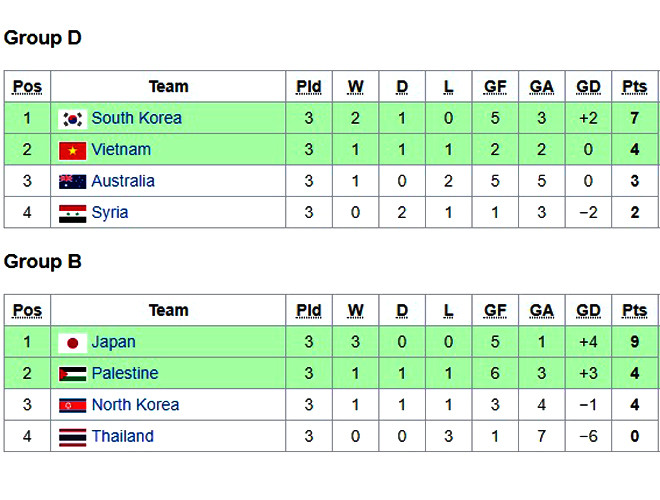Screen dimensions: 660x500
Task: Click the Pts header in Group D table
Action: click(x=634, y=87)
